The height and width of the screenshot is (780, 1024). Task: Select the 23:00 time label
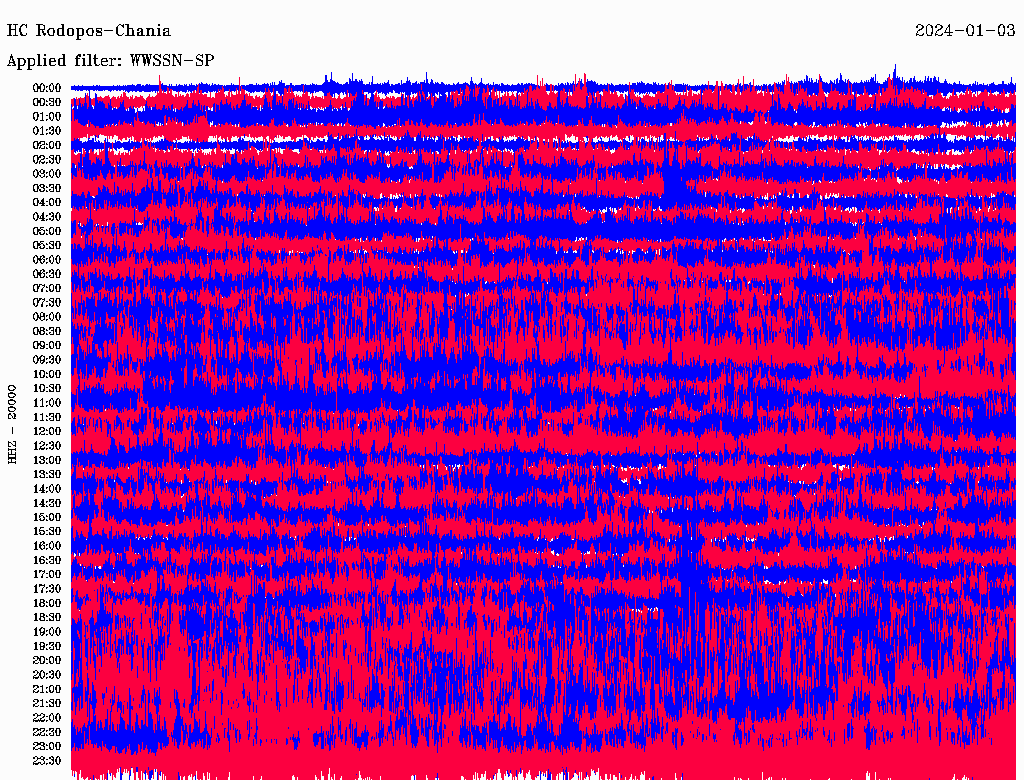point(47,747)
